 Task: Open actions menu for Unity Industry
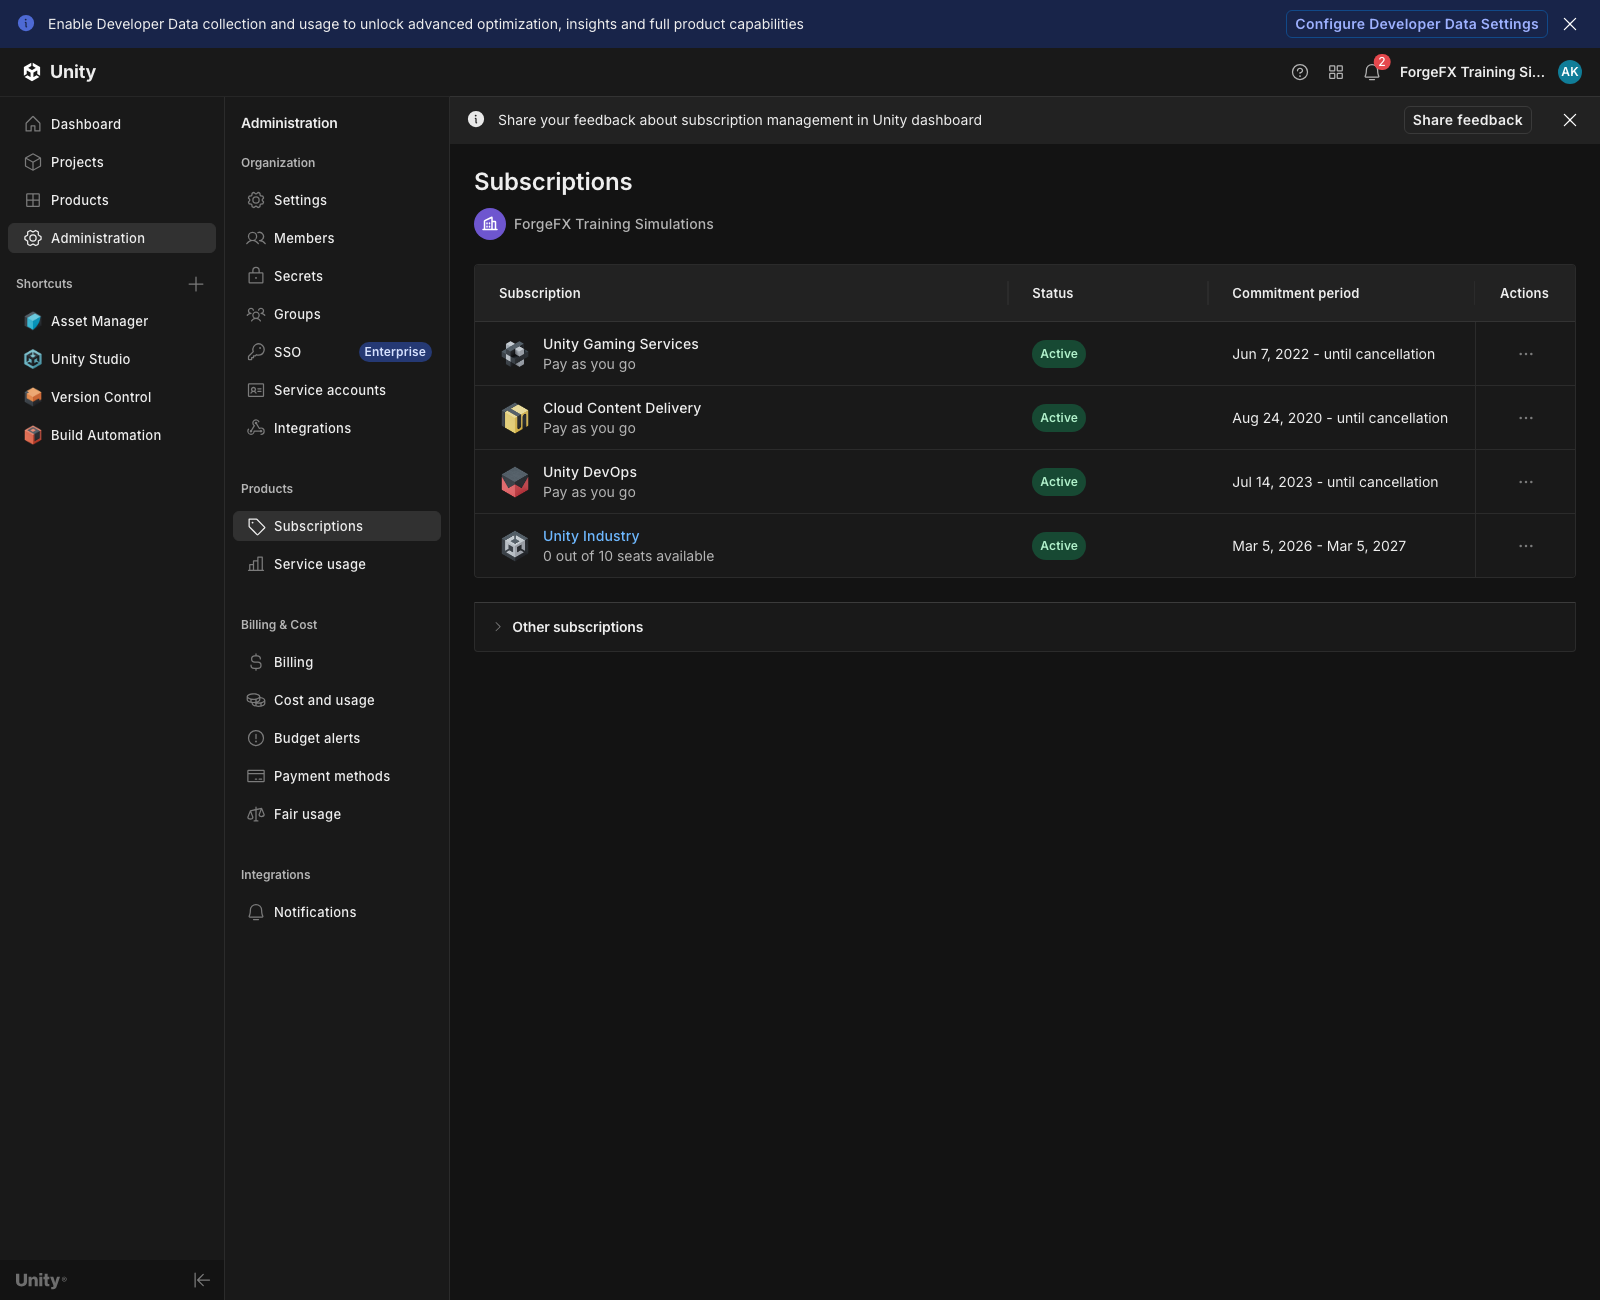[x=1526, y=546]
